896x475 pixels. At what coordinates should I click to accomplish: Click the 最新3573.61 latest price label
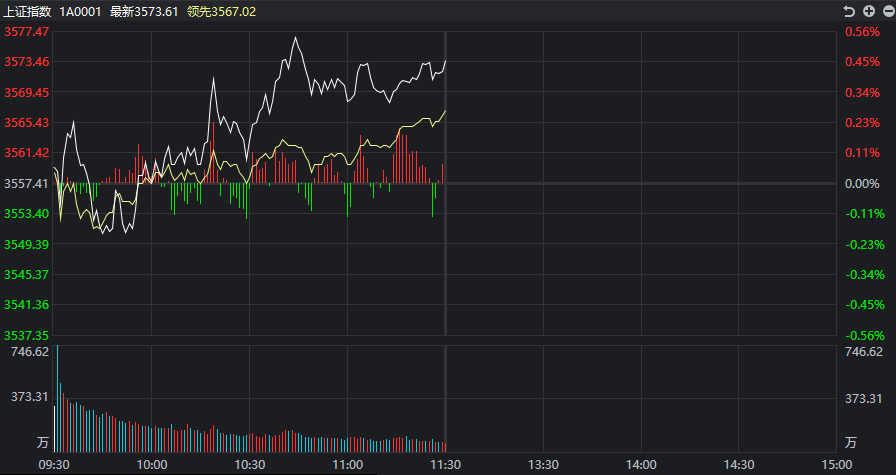[144, 11]
